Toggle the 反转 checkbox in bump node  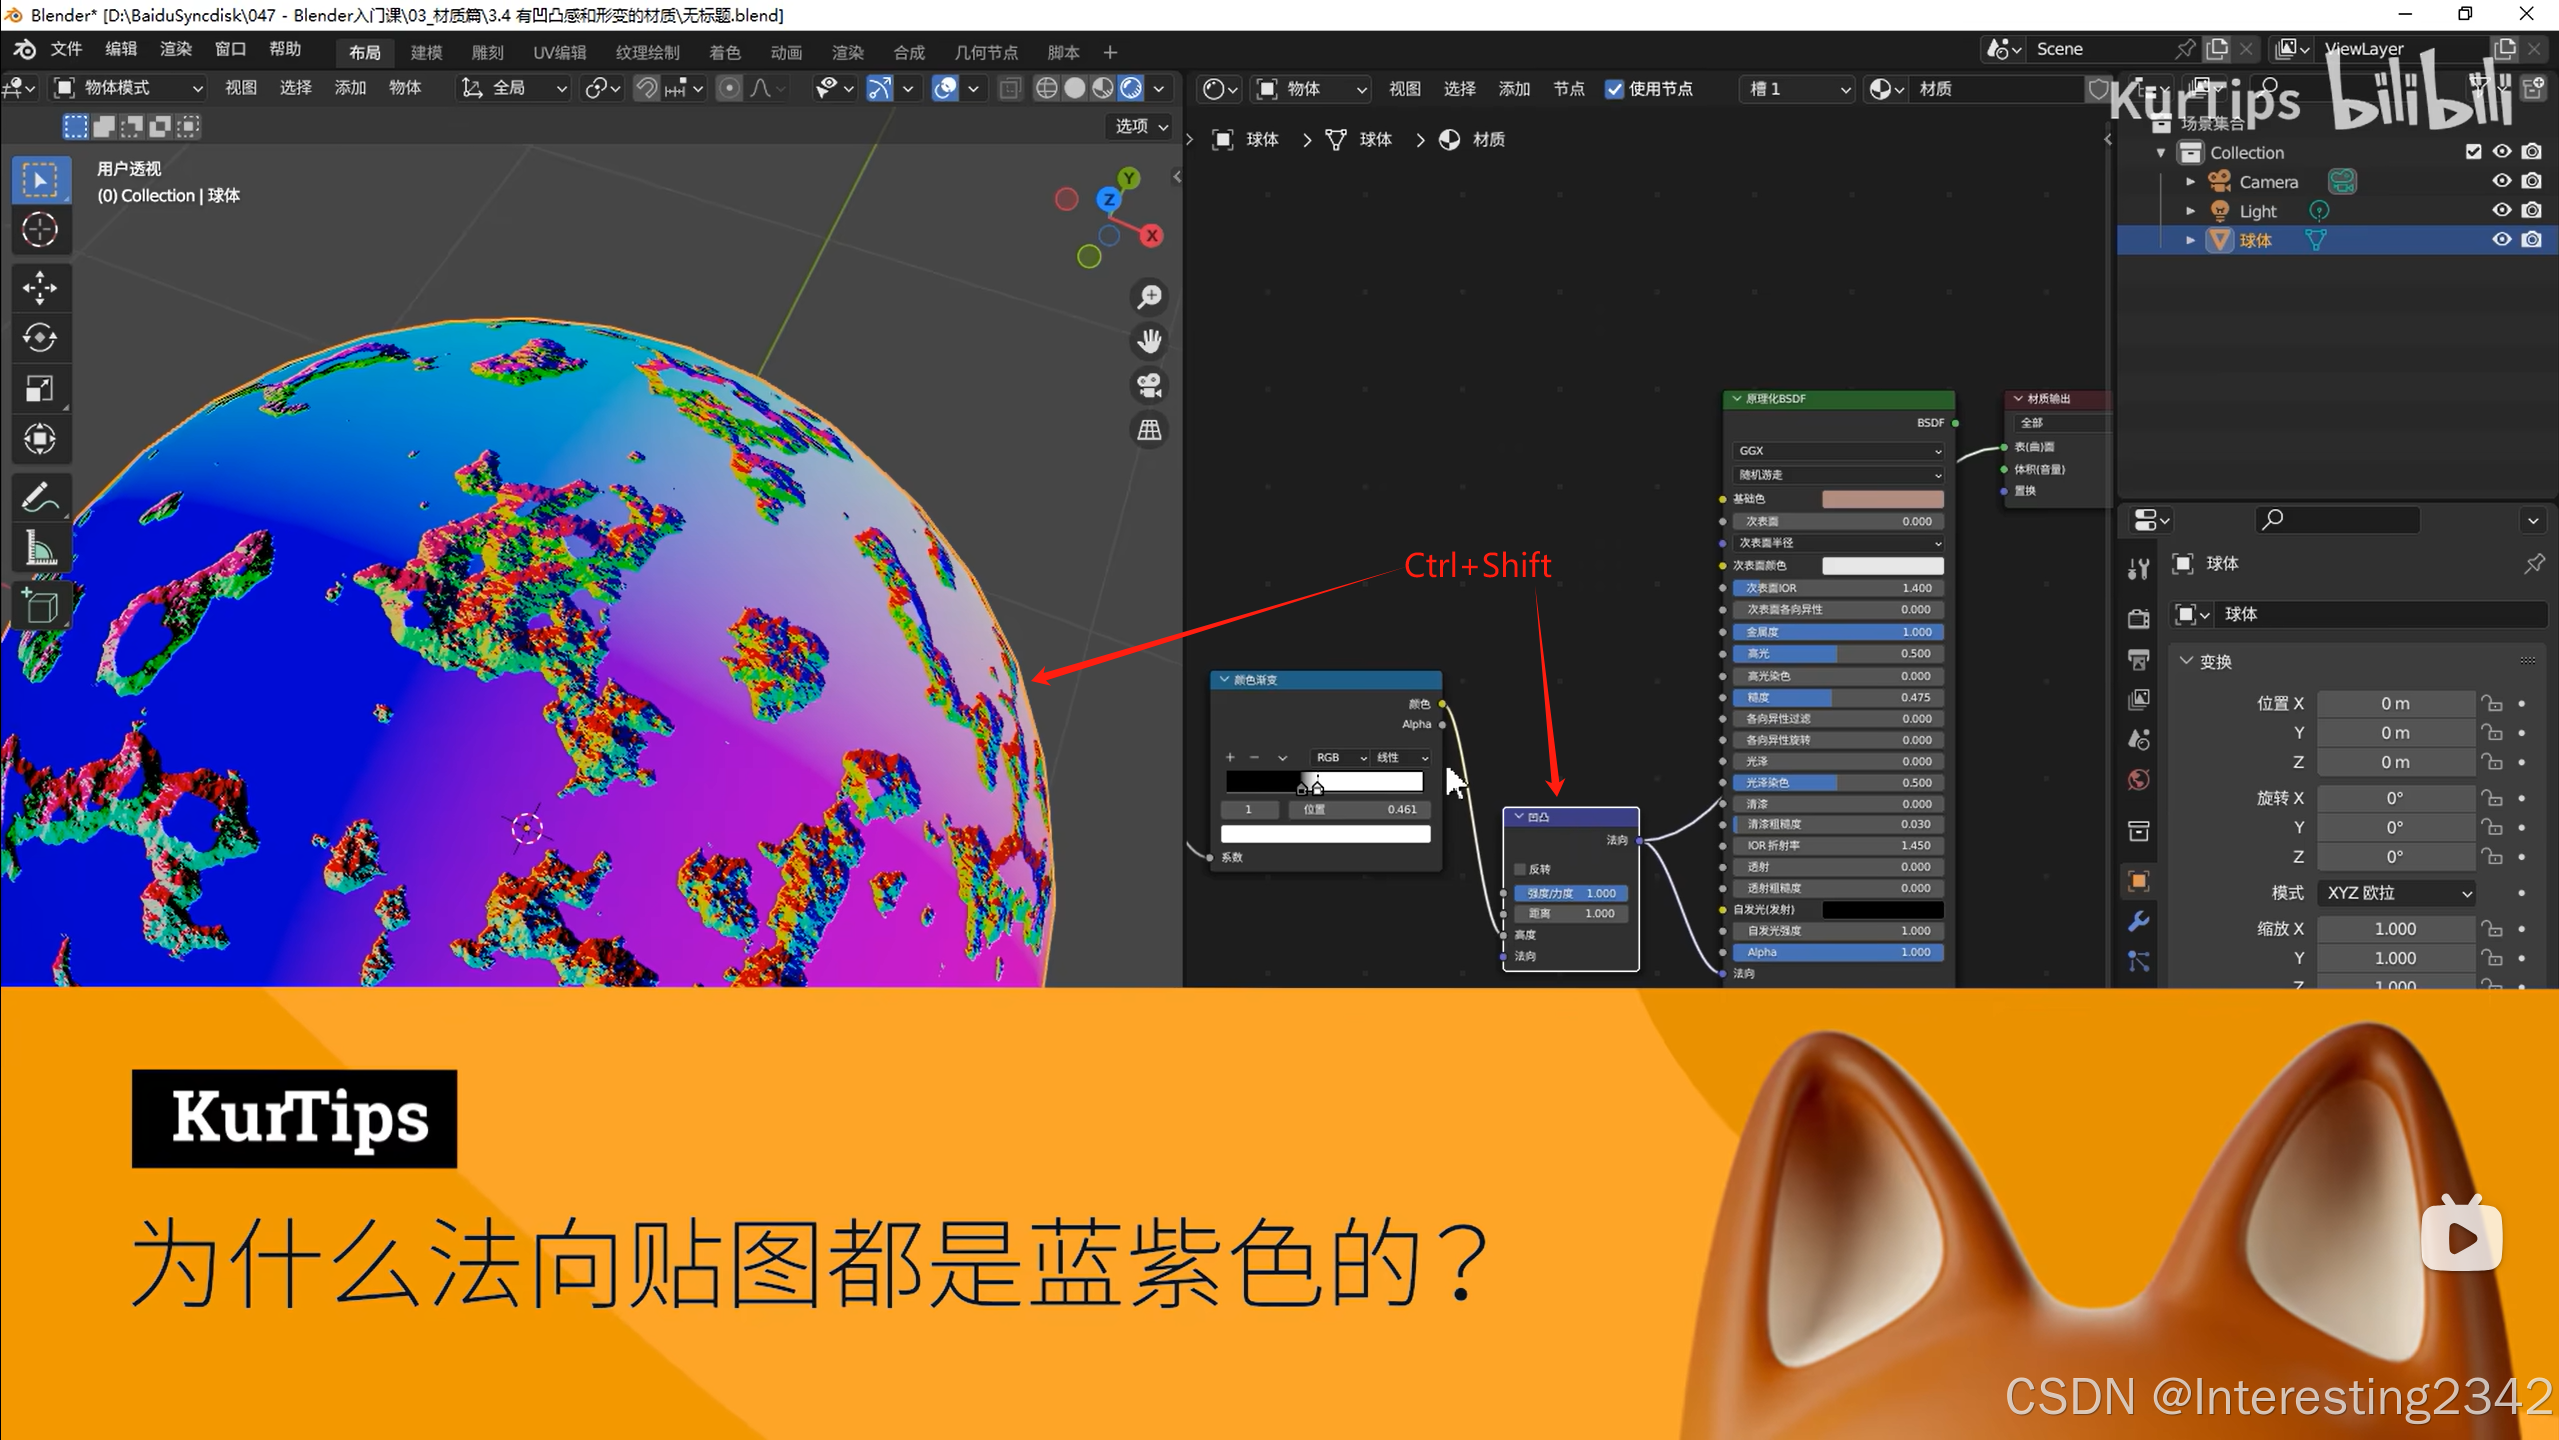[1521, 869]
